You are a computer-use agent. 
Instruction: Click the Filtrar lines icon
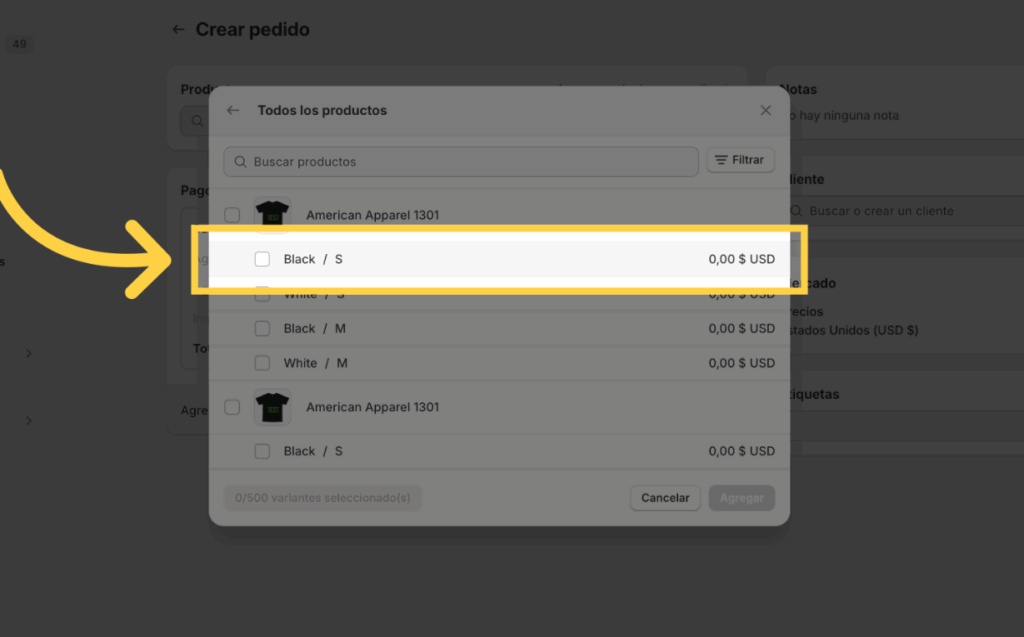point(721,160)
